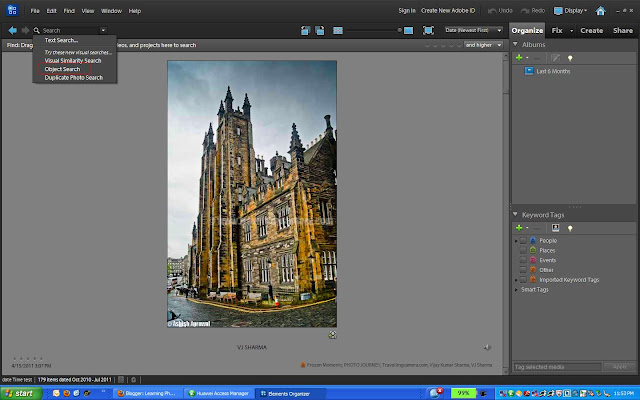Toggle the Places keyword tag checkbox
Viewport: 640px width, 400px height.
pyautogui.click(x=523, y=251)
